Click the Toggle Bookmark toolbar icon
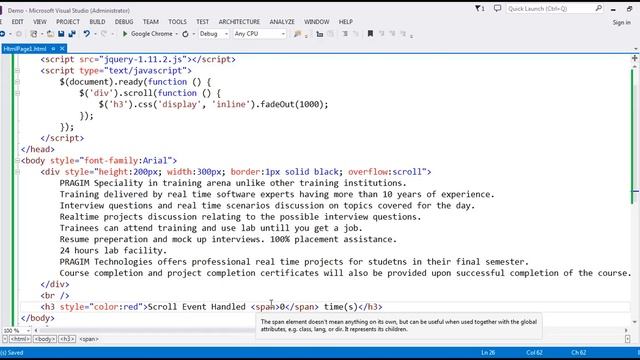Viewport: 640px width, 360px height. 370,33
